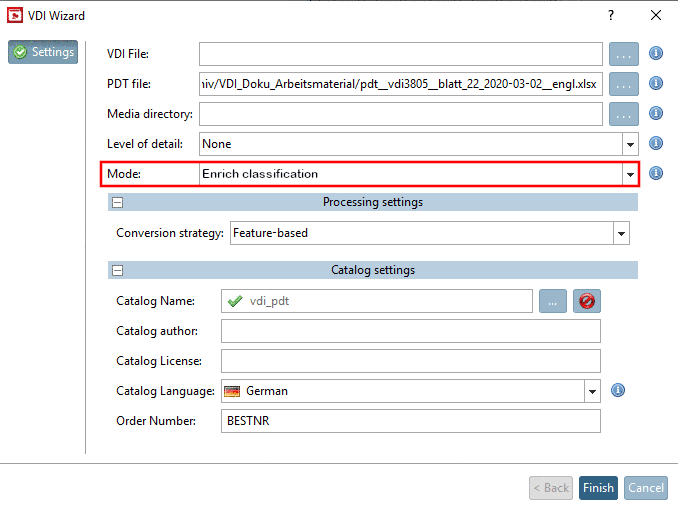Image resolution: width=678 pixels, height=510 pixels.
Task: Click into the Catalog License field
Action: coord(411,361)
